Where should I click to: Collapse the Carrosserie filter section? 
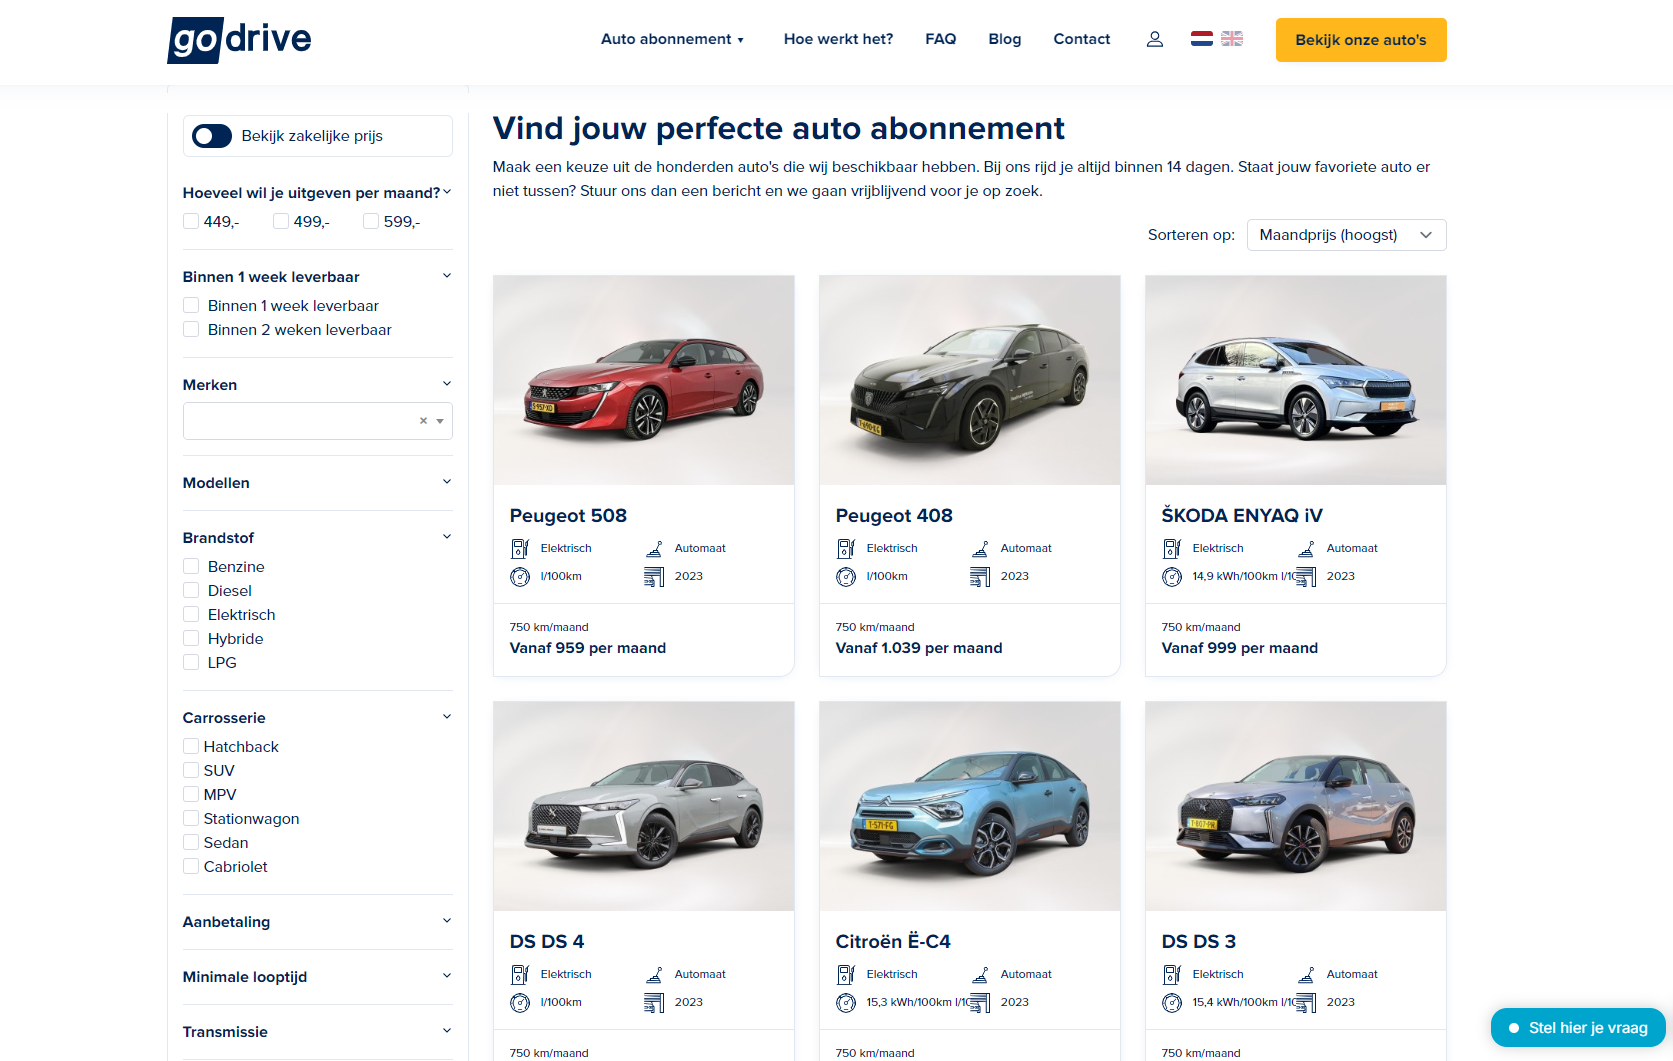pyautogui.click(x=317, y=718)
